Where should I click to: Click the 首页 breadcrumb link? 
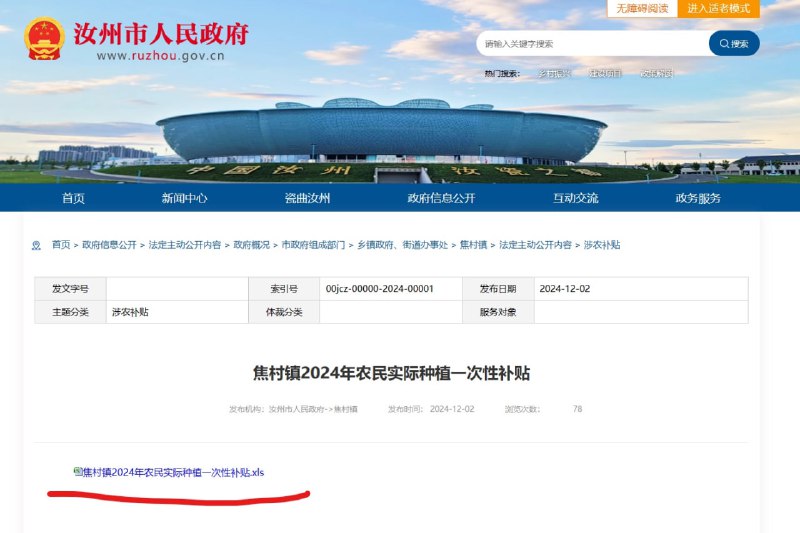tap(61, 245)
